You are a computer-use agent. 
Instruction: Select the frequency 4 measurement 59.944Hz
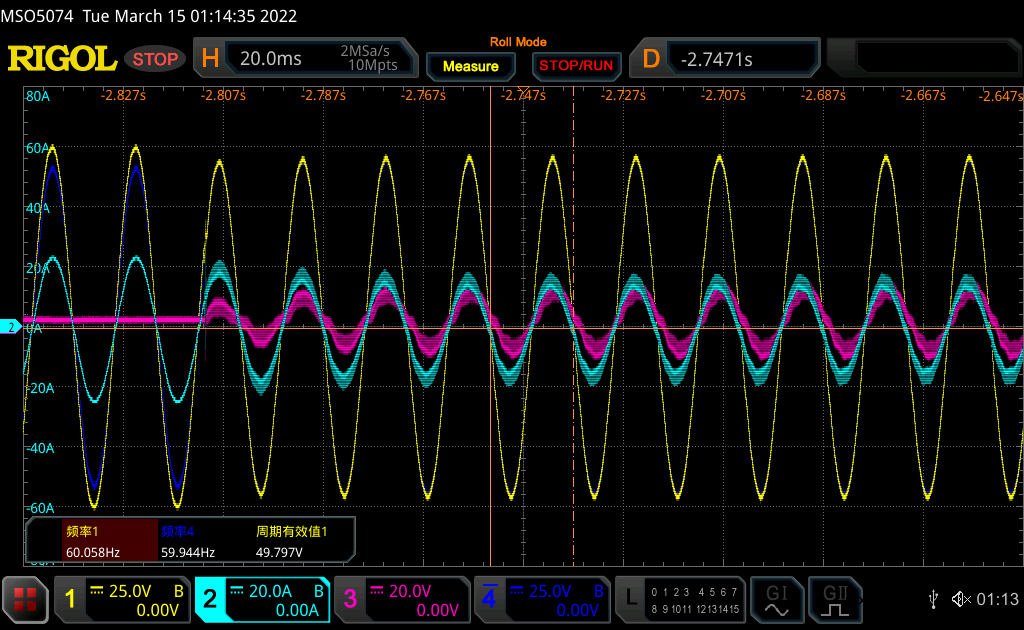(x=188, y=541)
